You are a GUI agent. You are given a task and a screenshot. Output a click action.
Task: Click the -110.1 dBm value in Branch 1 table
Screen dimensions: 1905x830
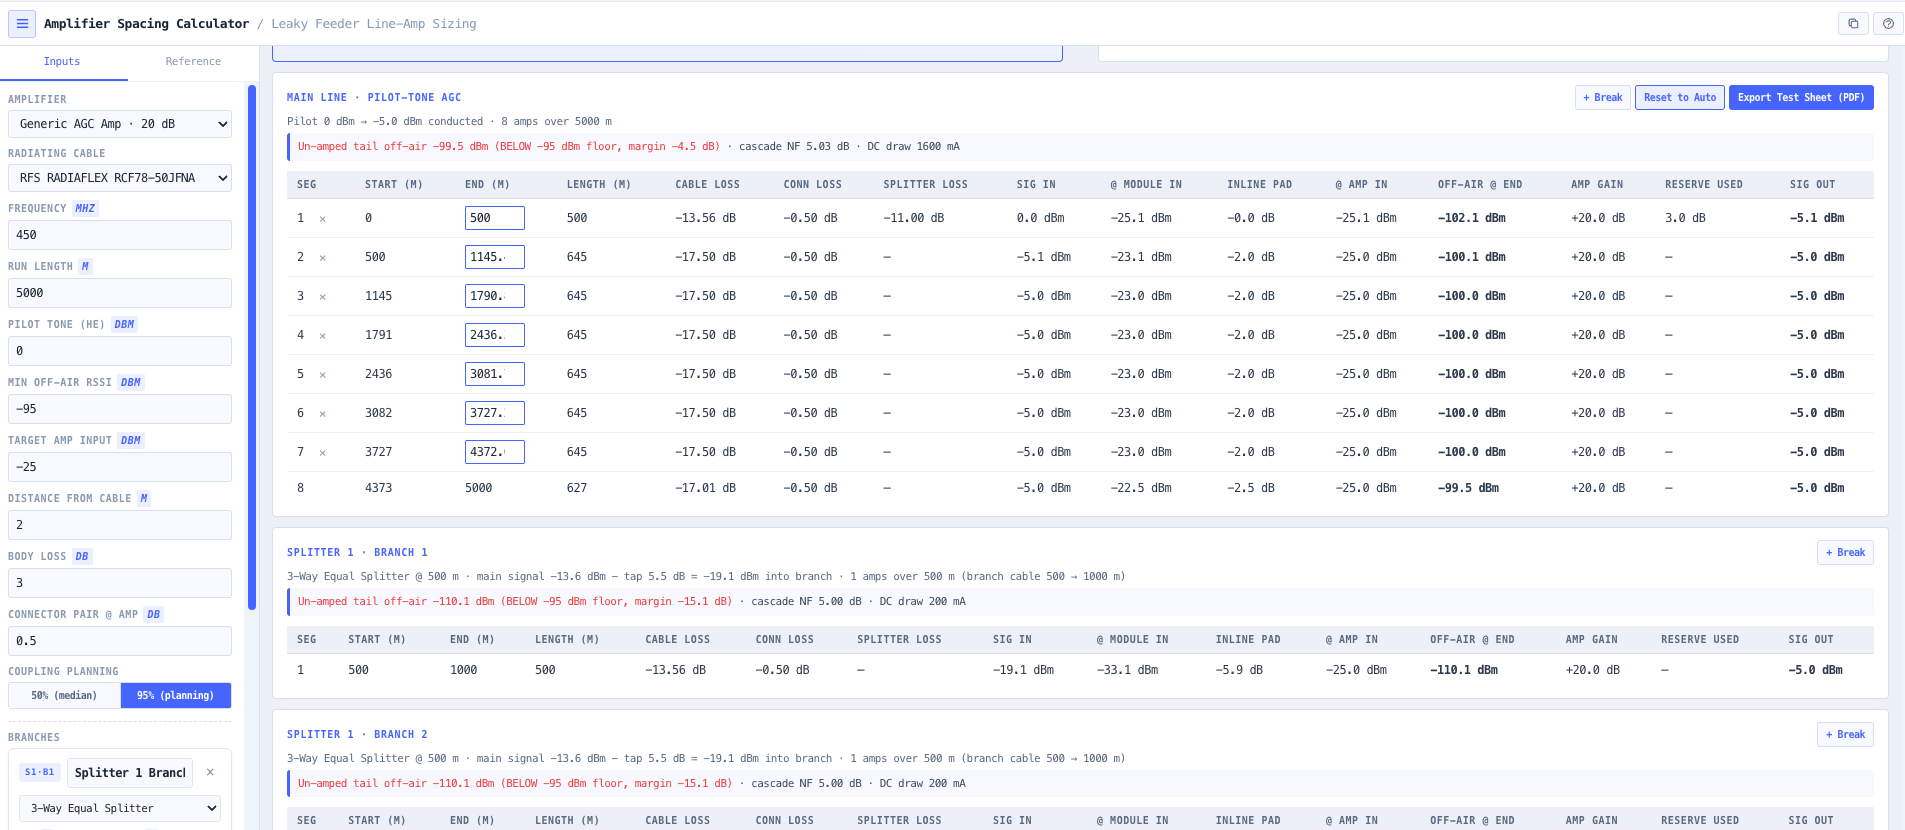(x=1464, y=670)
